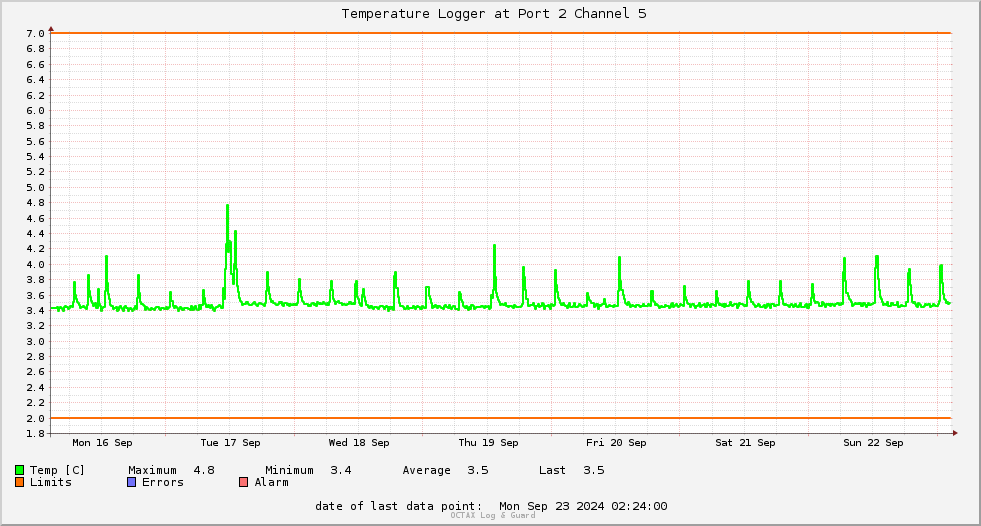The image size is (981, 526).
Task: Click the highest temperature spike on Tue 17 Sep
Action: pos(228,206)
